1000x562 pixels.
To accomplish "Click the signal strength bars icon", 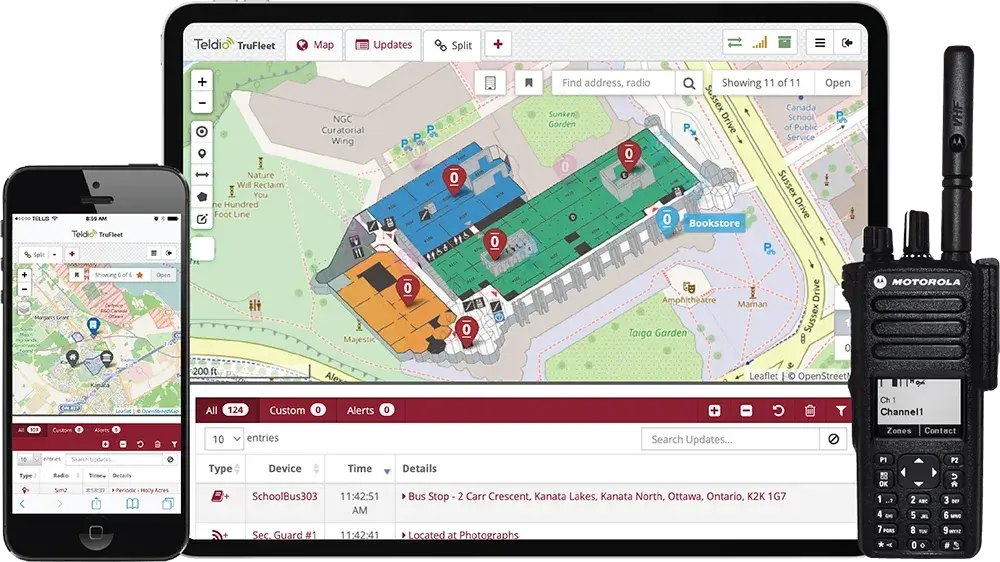I will click(x=760, y=43).
